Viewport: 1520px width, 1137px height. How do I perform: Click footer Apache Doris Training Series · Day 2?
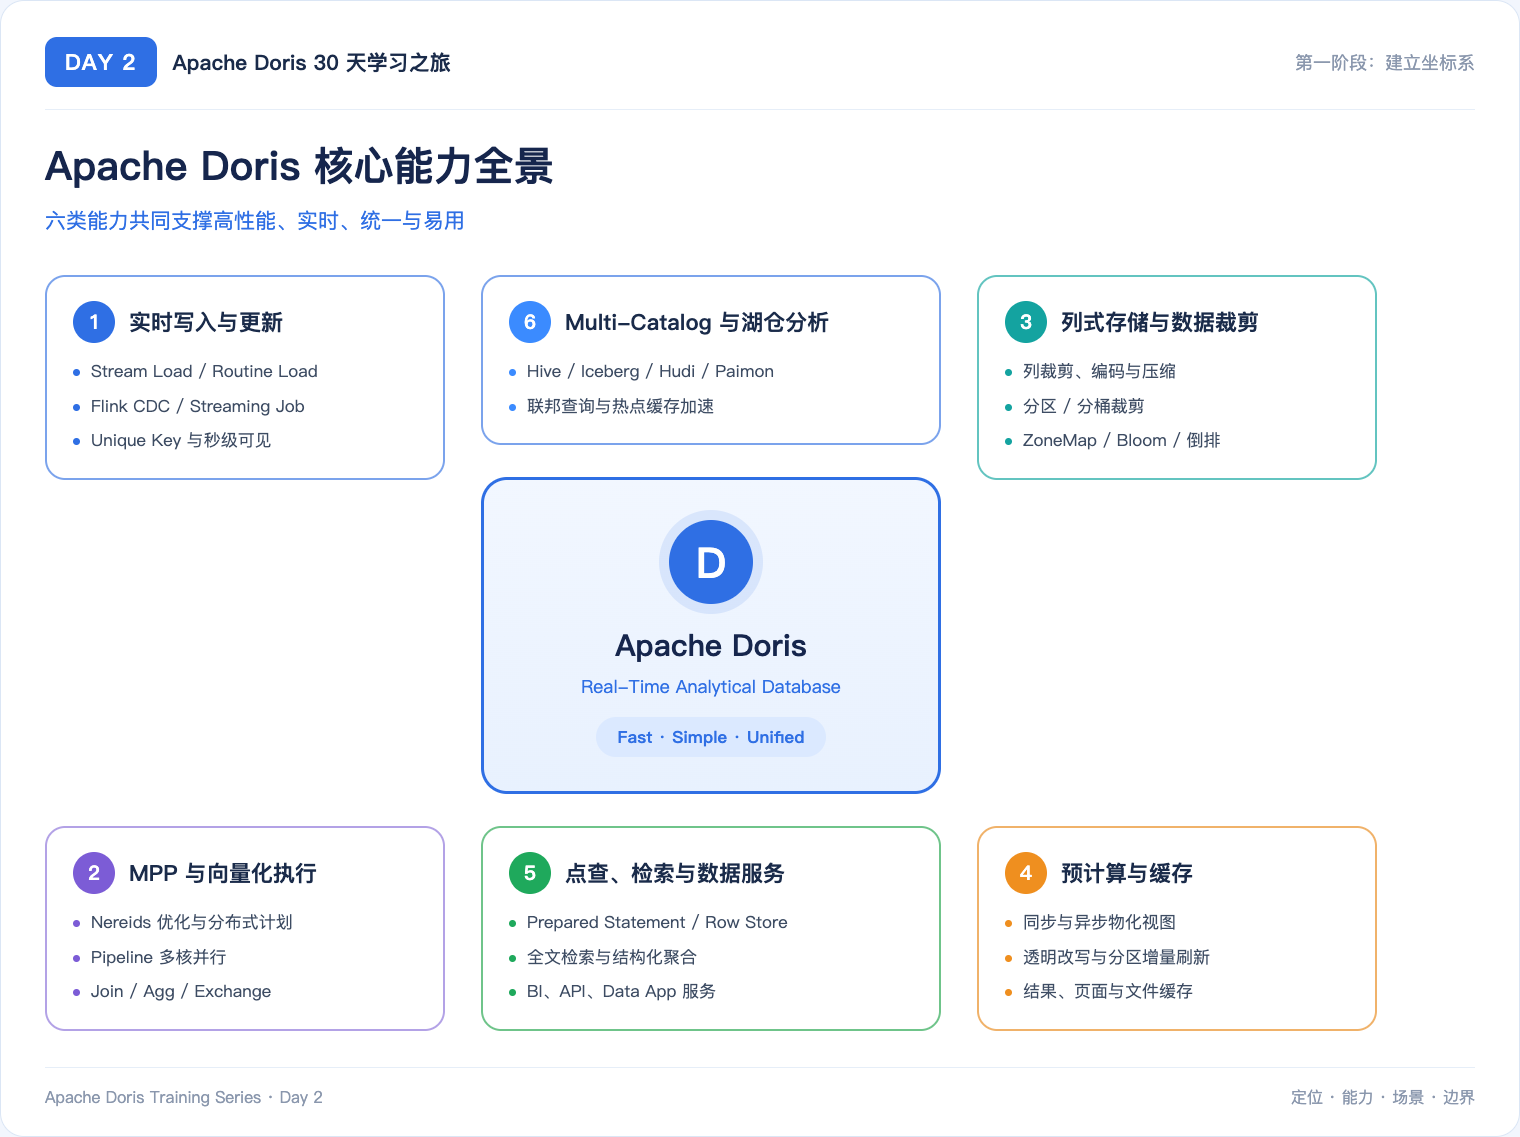(184, 1097)
